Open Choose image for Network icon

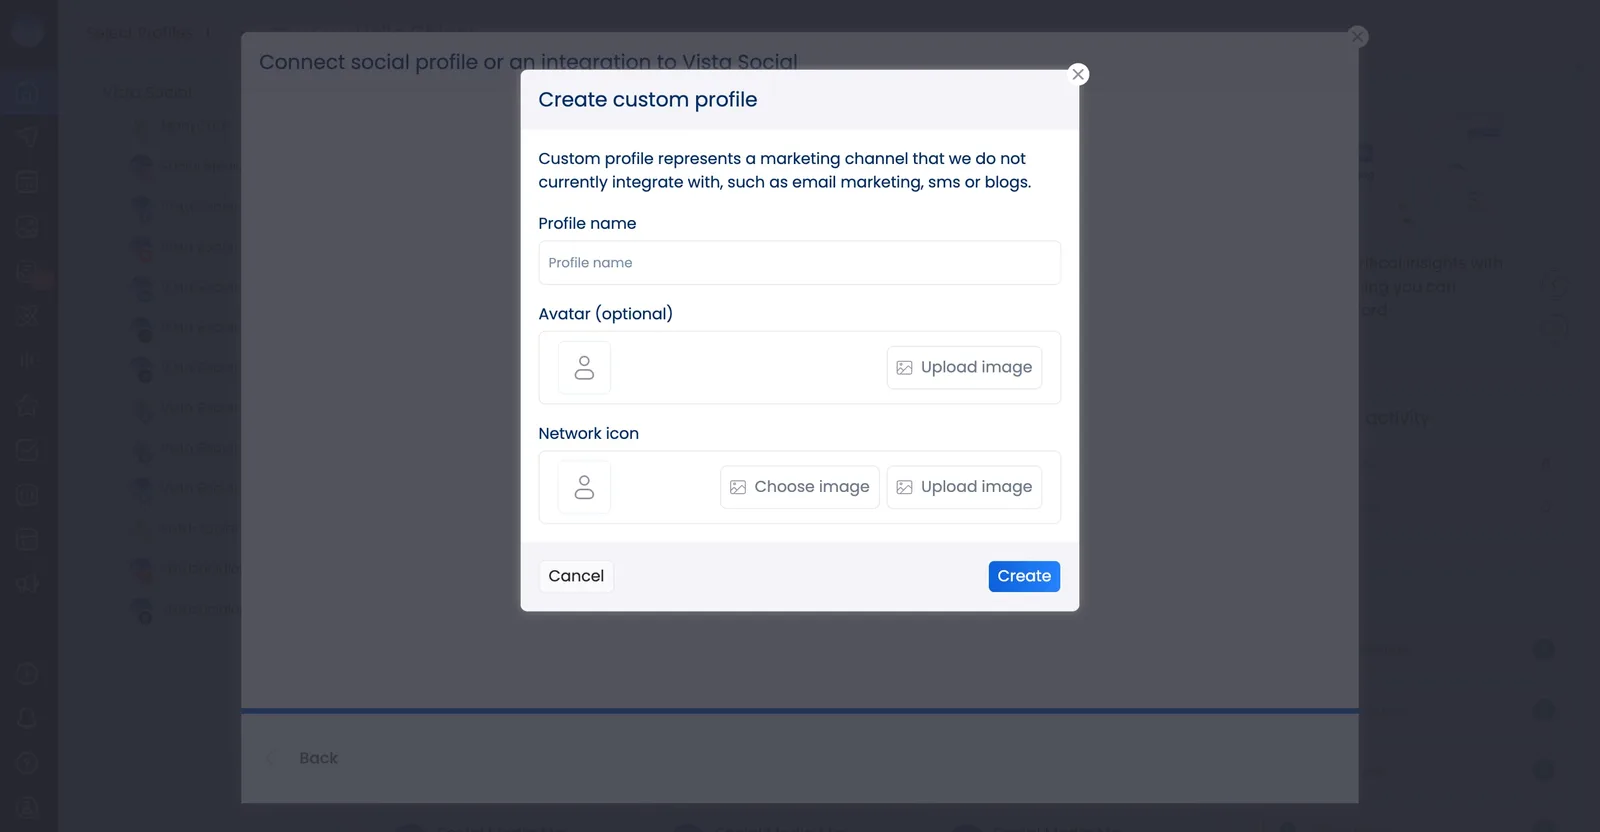(799, 487)
